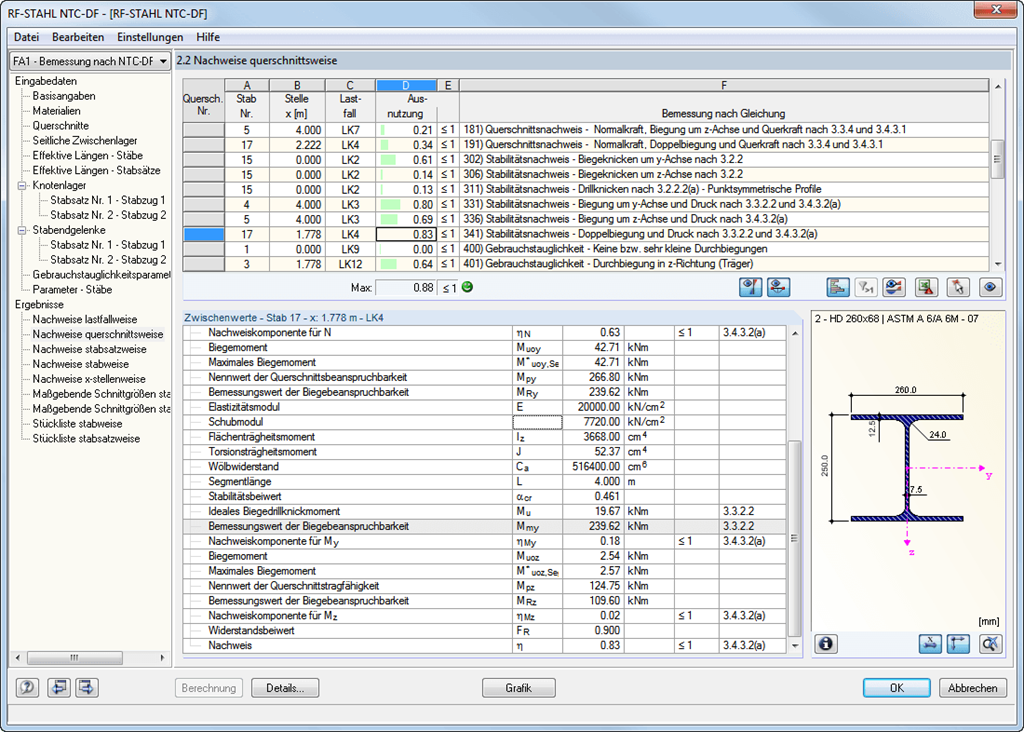Click the Max value field 0.88
Image resolution: width=1024 pixels, height=732 pixels.
pos(406,288)
